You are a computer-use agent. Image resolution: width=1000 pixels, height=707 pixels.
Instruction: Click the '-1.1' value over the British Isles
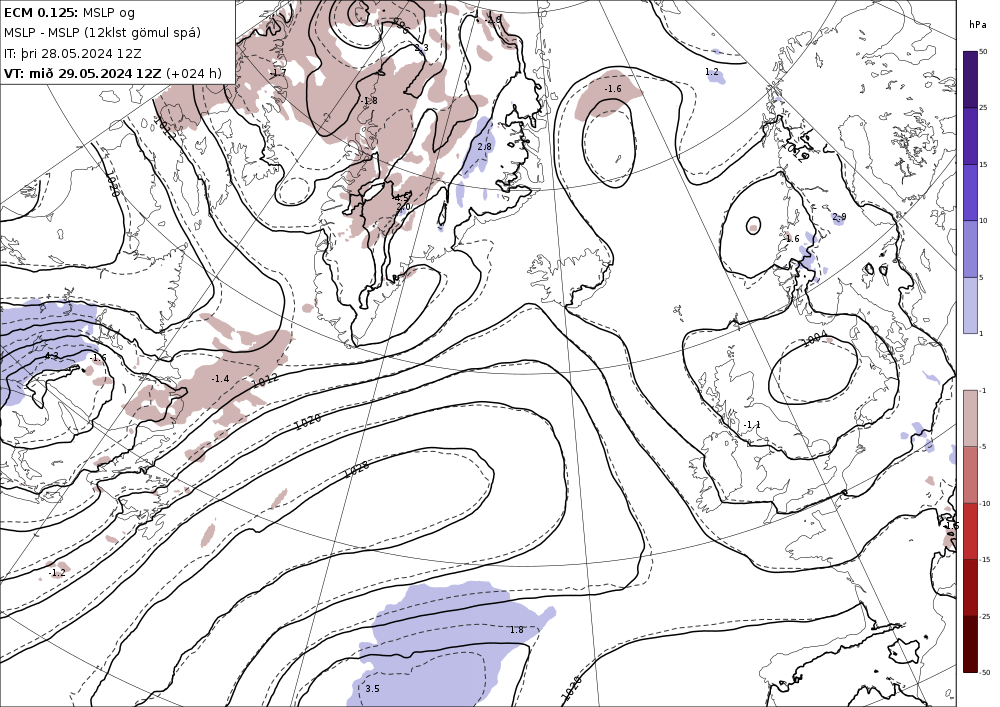[x=752, y=425]
